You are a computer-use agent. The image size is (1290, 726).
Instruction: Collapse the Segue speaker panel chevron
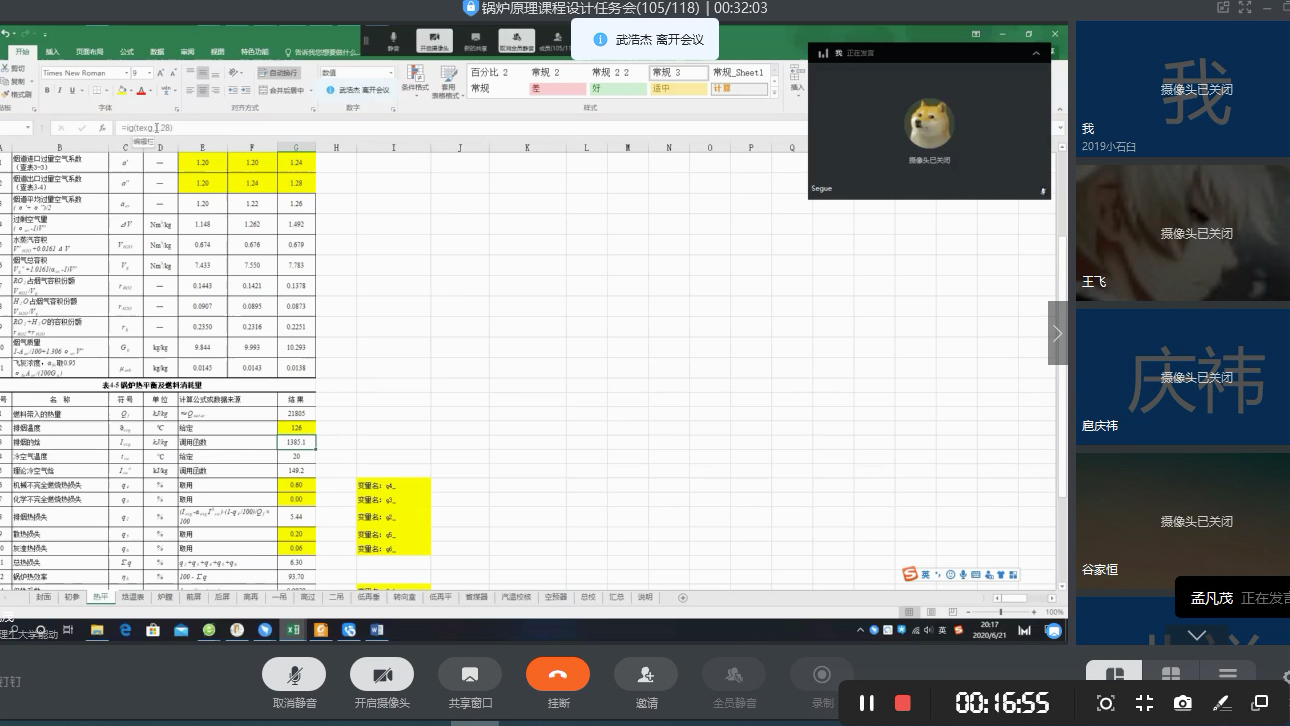tap(1036, 53)
